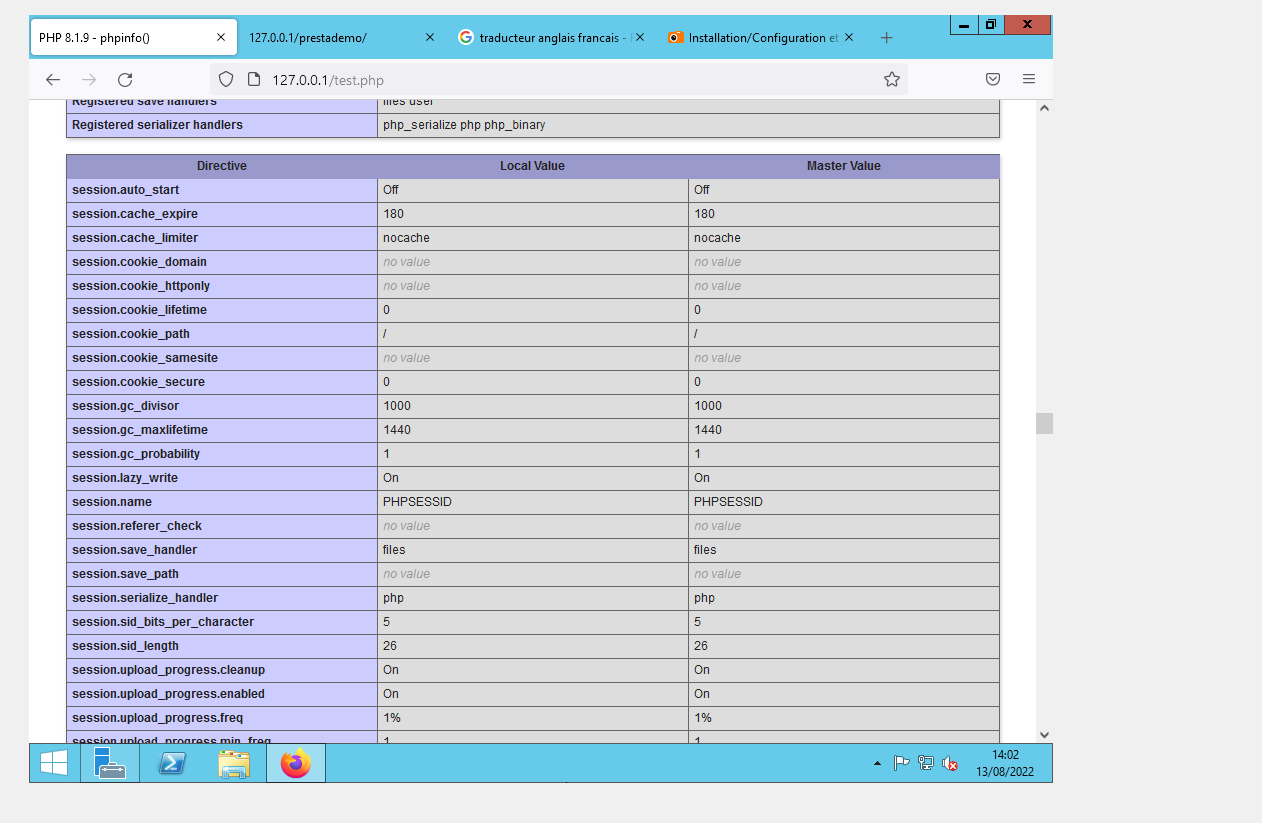The width and height of the screenshot is (1262, 823).
Task: Click the 1% local value of session.upload_progress.freq
Action: pos(533,718)
